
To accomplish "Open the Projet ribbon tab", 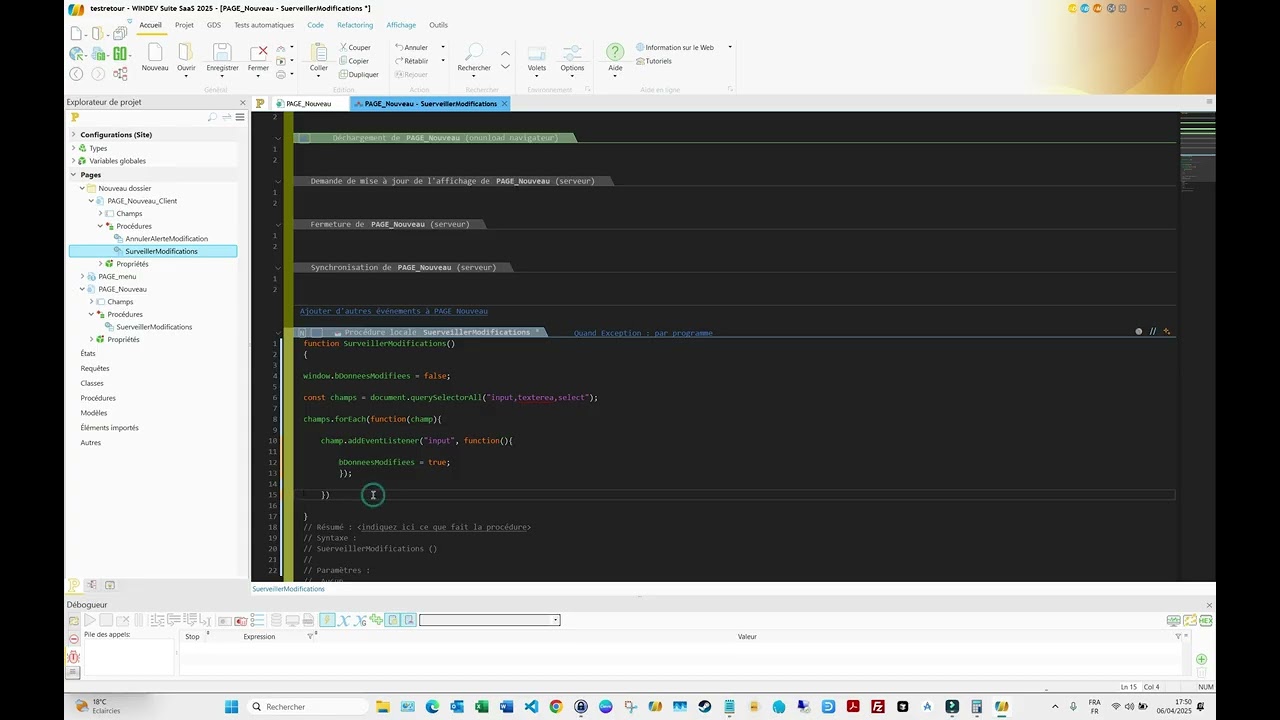I will click(x=184, y=25).
